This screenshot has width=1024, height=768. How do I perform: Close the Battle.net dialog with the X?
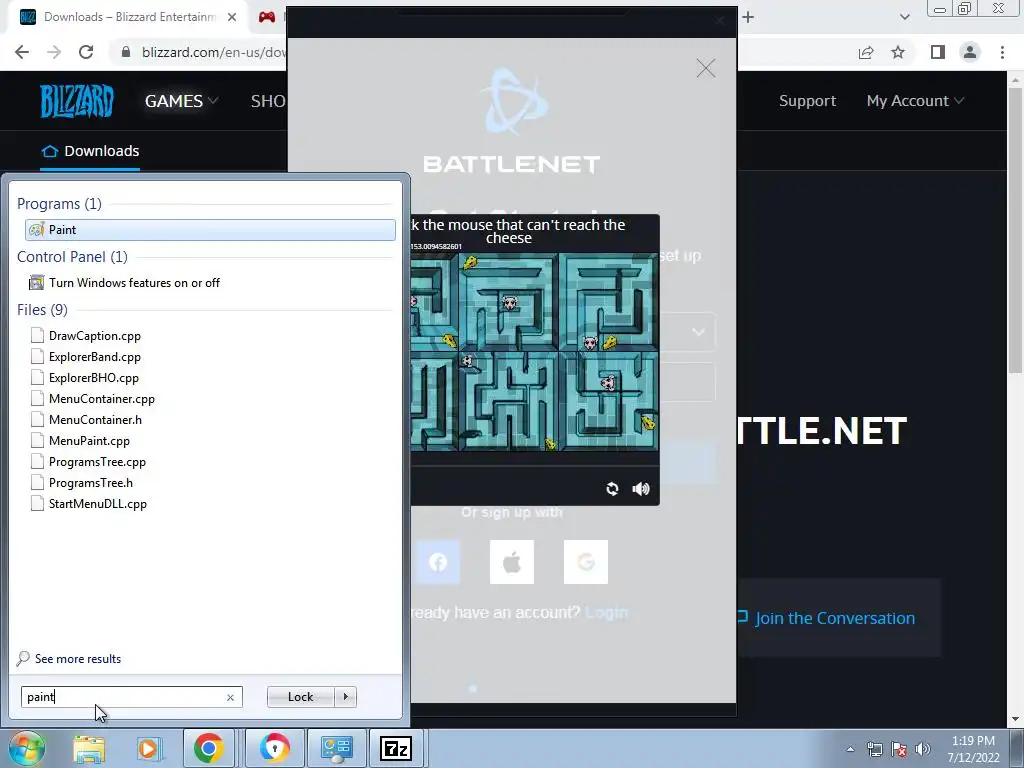click(705, 68)
